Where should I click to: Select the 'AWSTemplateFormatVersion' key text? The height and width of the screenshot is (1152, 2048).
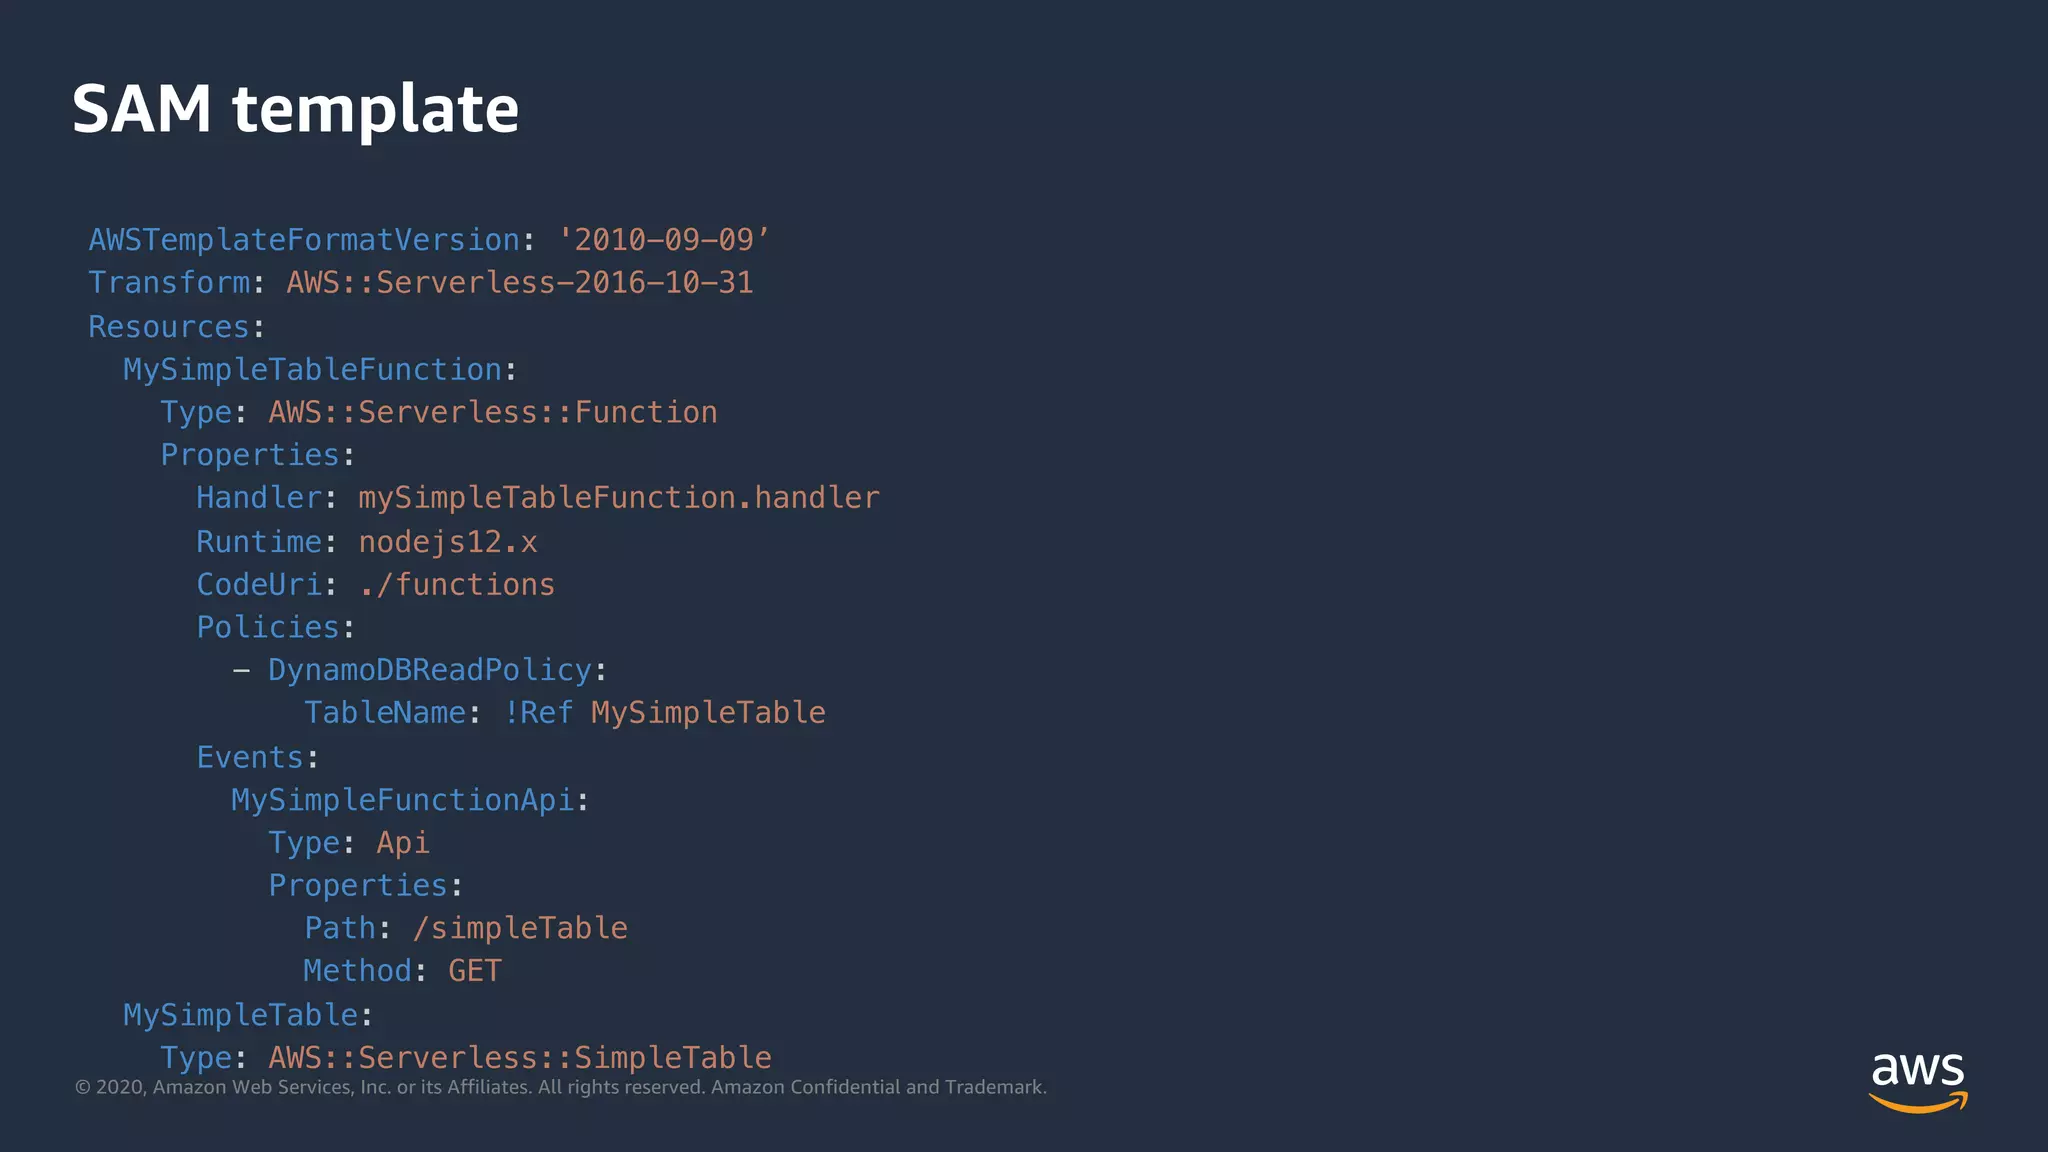pyautogui.click(x=304, y=240)
